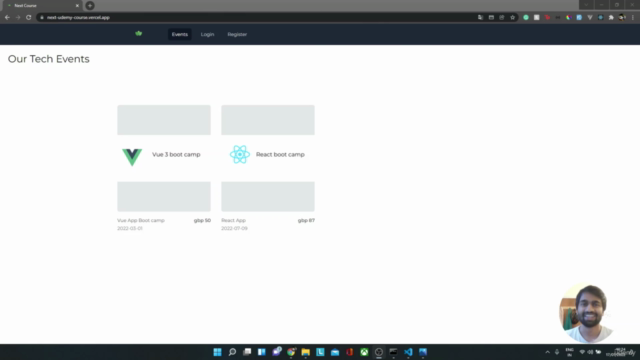This screenshot has height=360, width=640.
Task: Open the Chrome profile avatar
Action: 622,18
